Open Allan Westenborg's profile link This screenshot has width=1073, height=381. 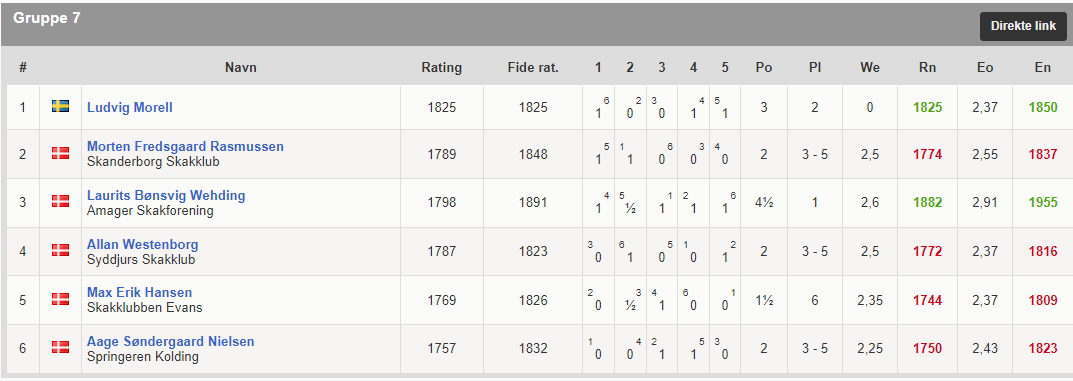pos(142,244)
